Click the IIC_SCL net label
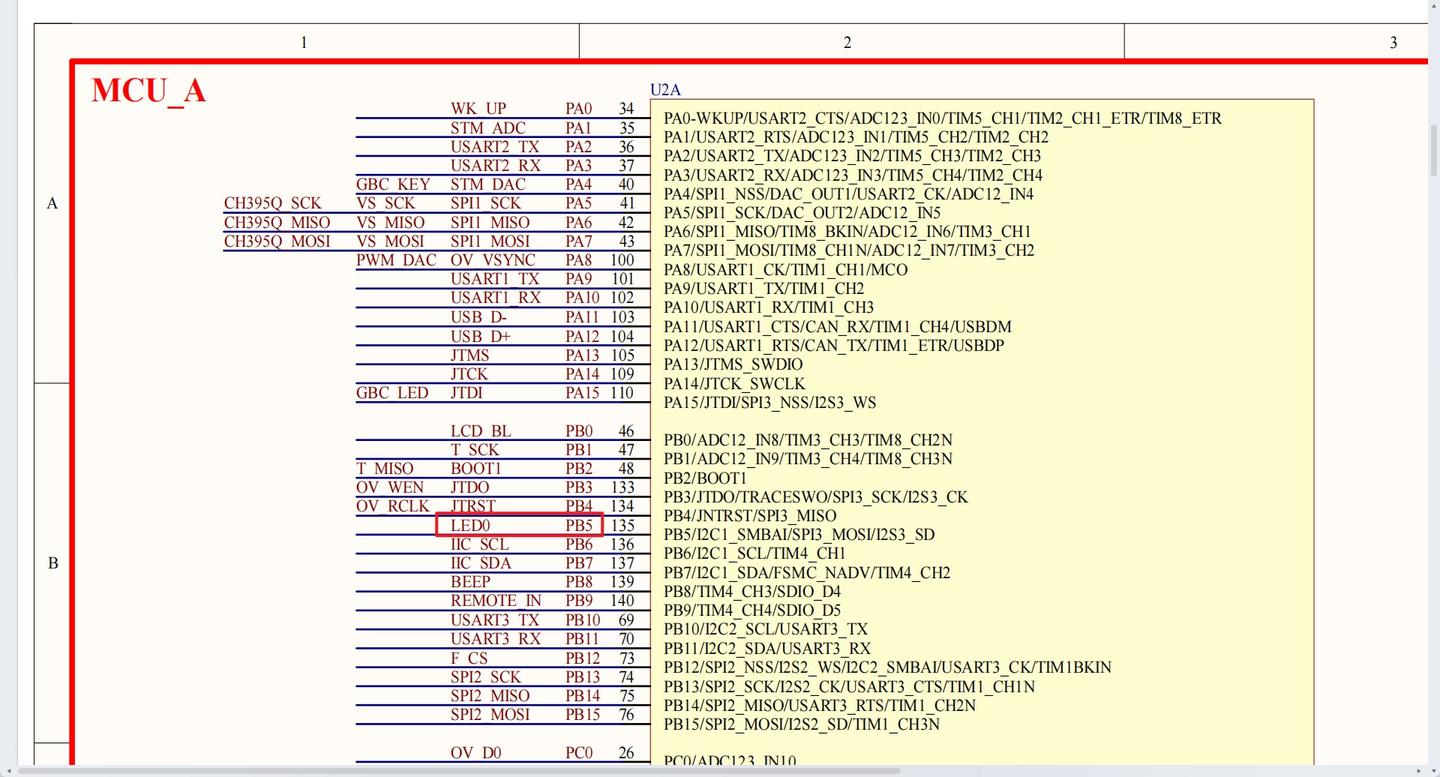The image size is (1440, 777). click(480, 544)
